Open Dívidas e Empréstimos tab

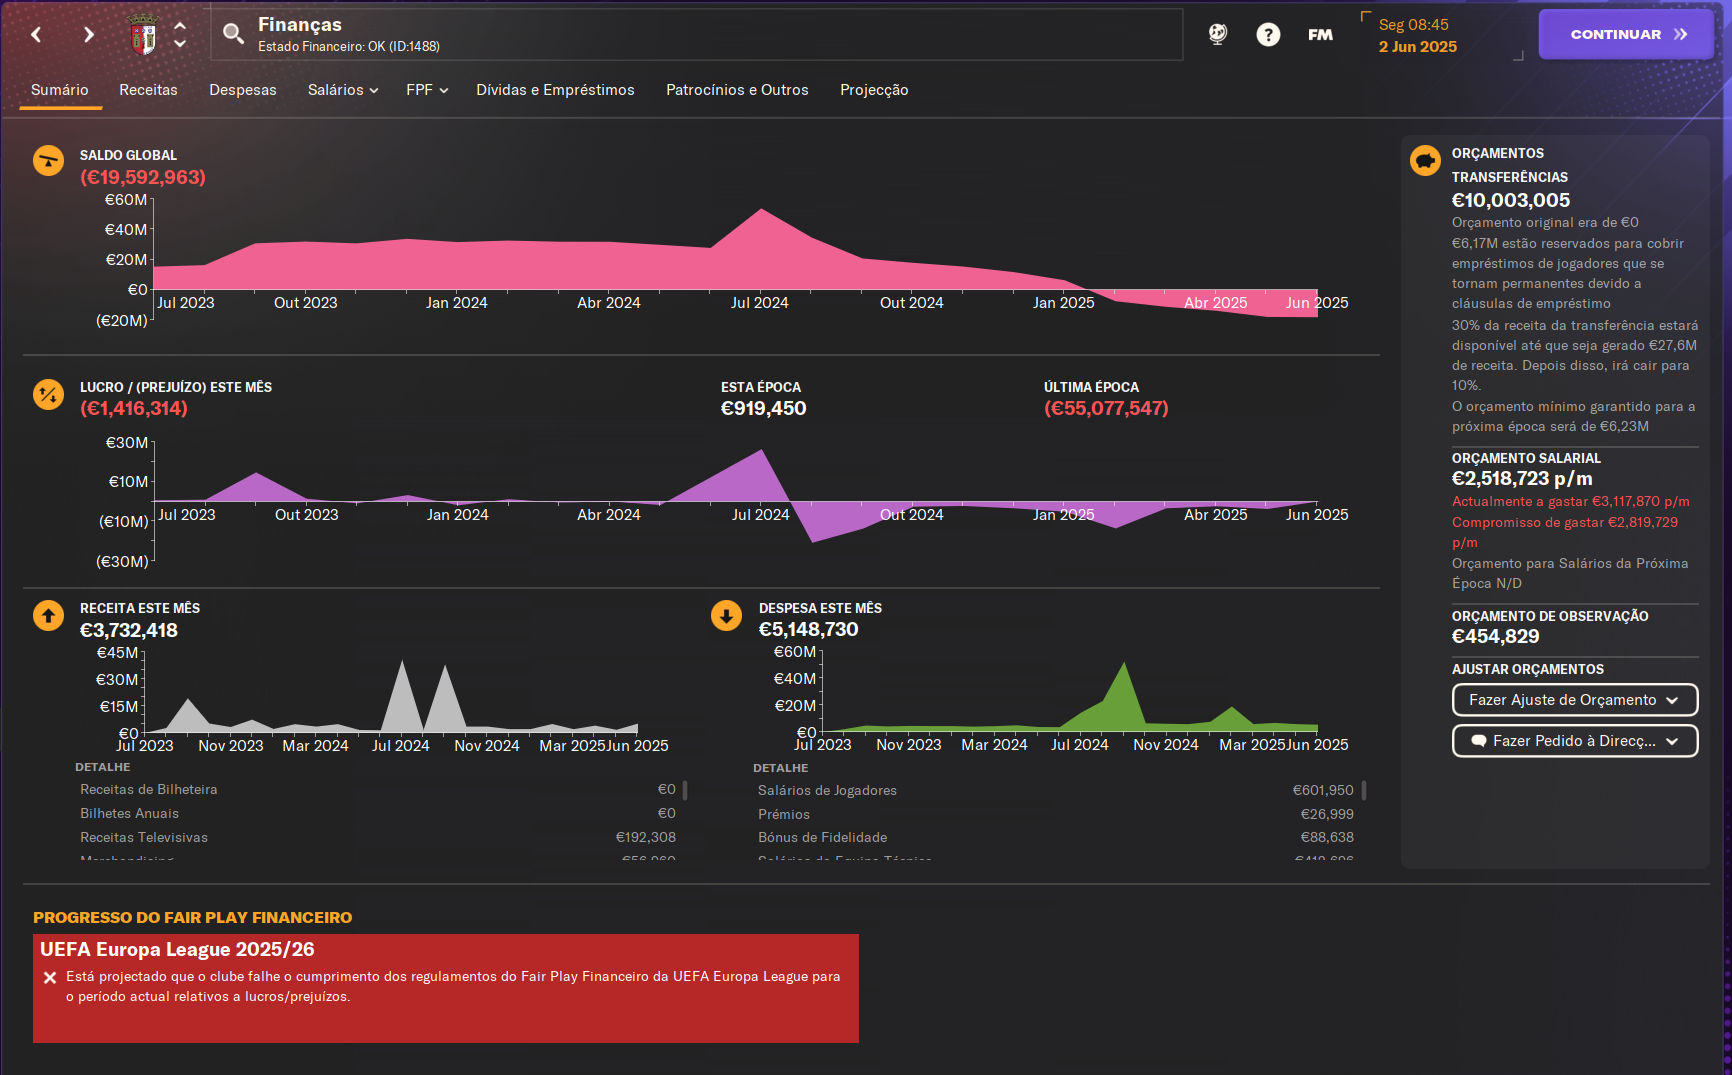point(555,90)
